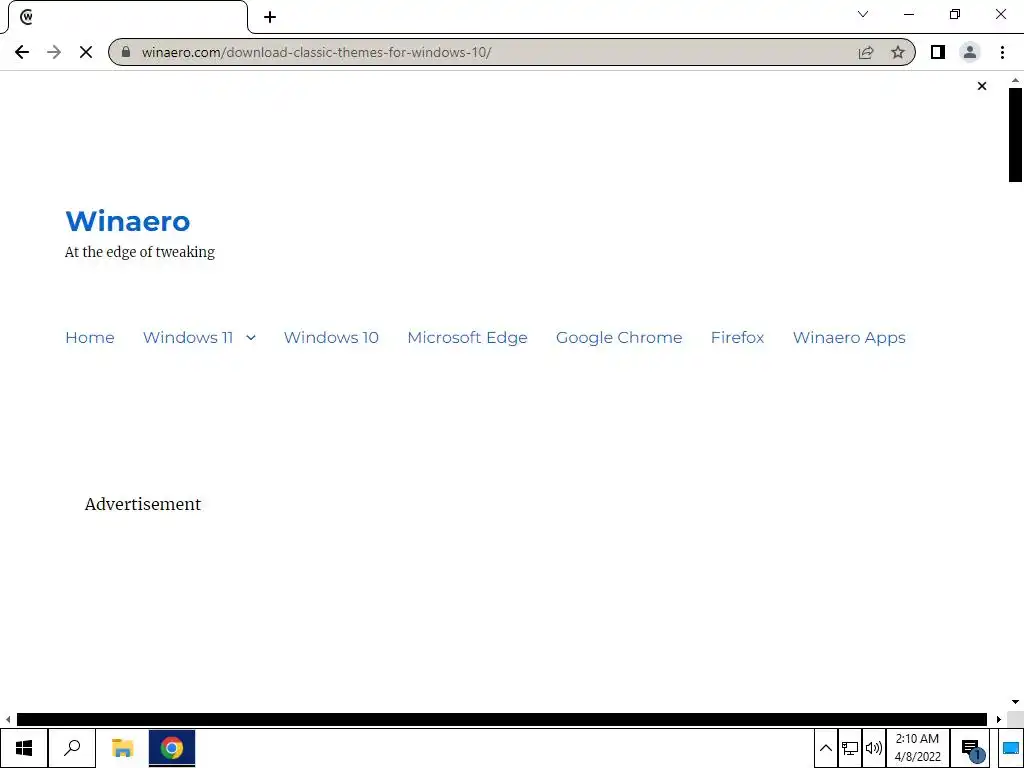Click the vertical scrollbar thumb
This screenshot has height=768, width=1024.
coord(1015,135)
